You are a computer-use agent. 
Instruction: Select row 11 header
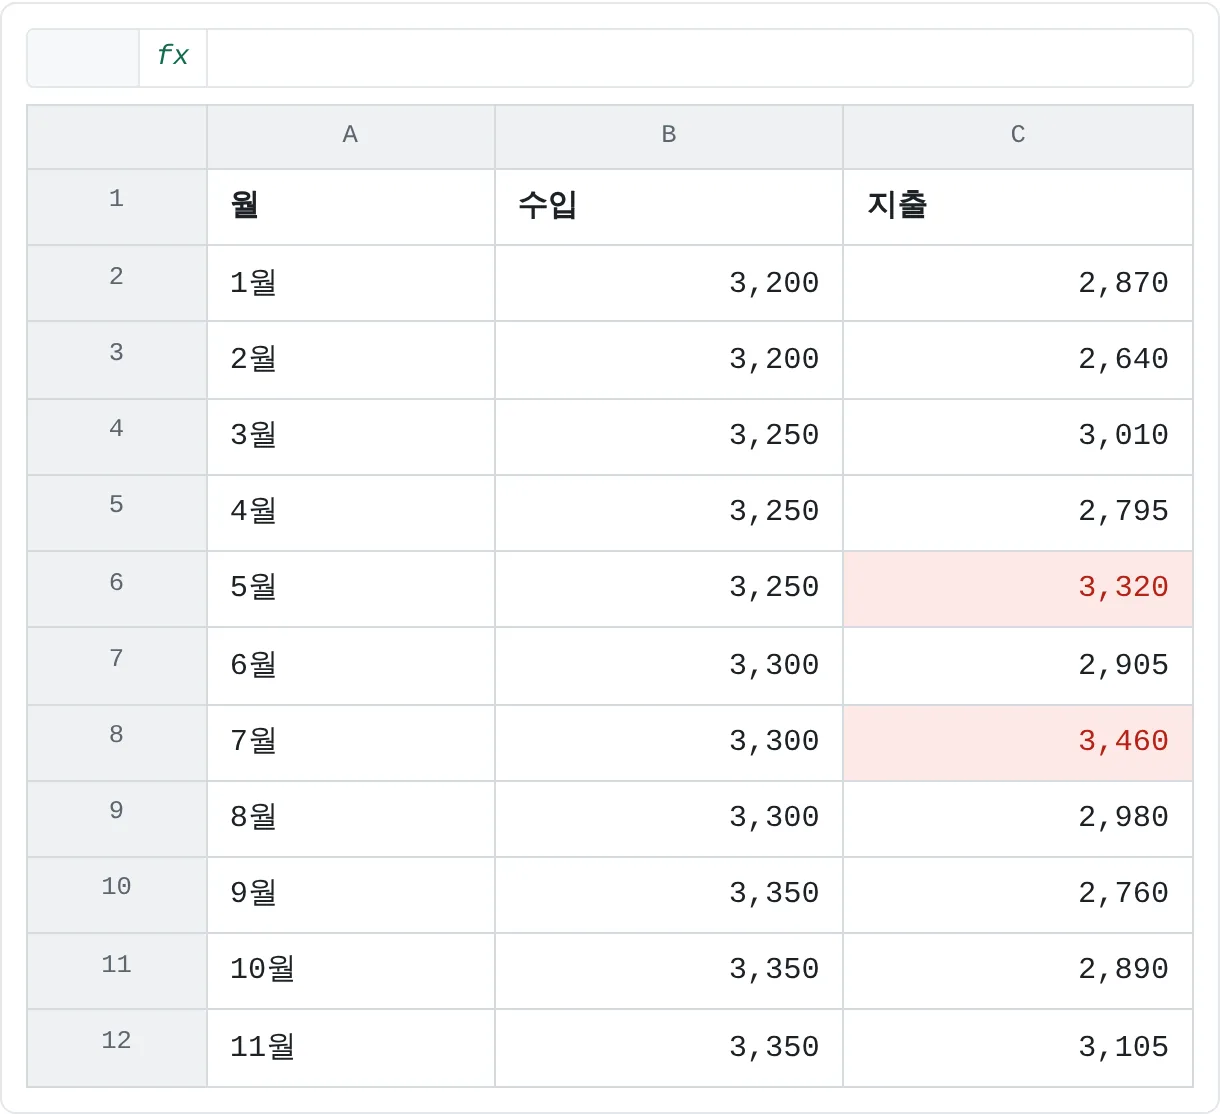pyautogui.click(x=117, y=971)
